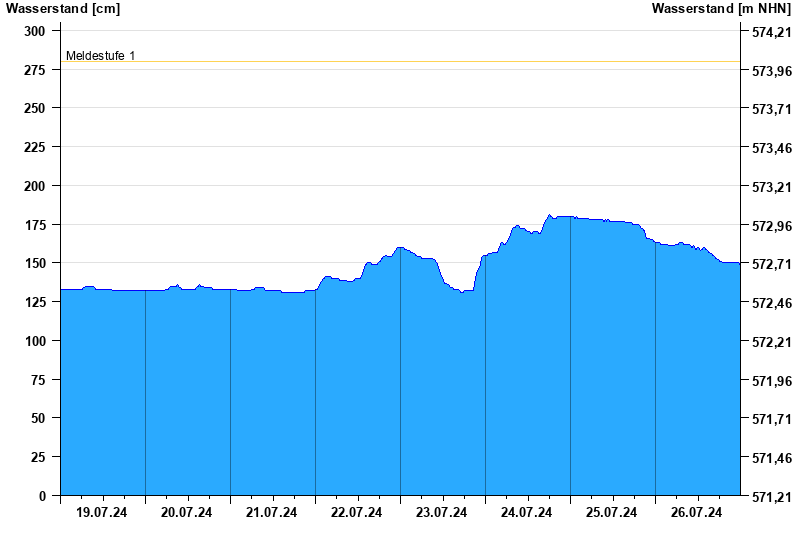The width and height of the screenshot is (800, 550).
Task: Click the 573,46 right axis value
Action: coord(770,148)
